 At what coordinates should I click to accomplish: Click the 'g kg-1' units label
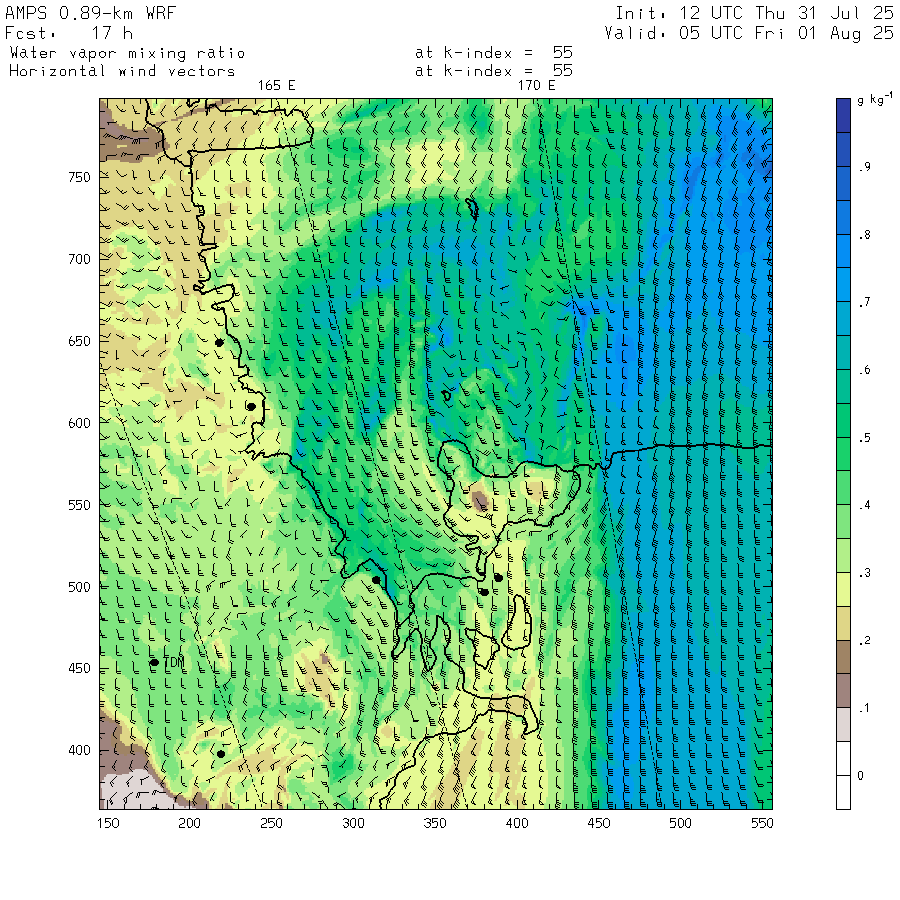point(874,99)
